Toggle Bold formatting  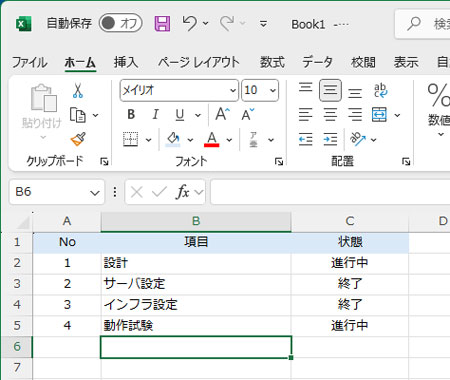(x=131, y=115)
